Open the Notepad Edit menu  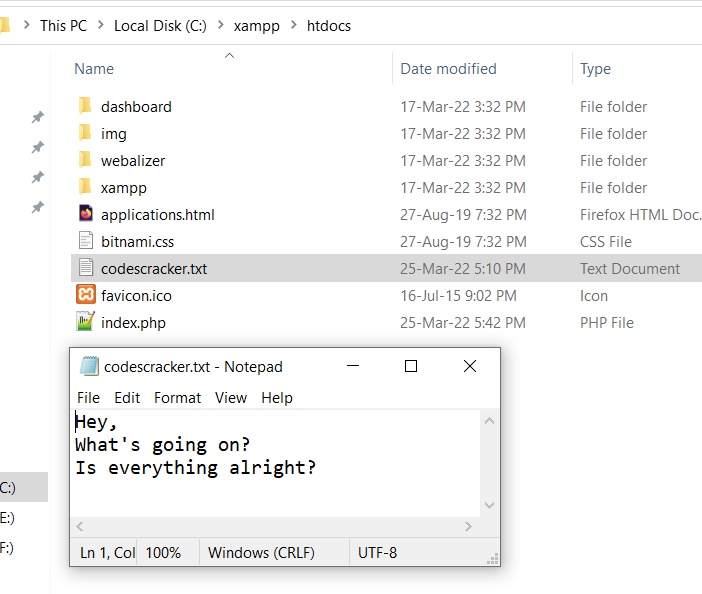pyautogui.click(x=127, y=397)
